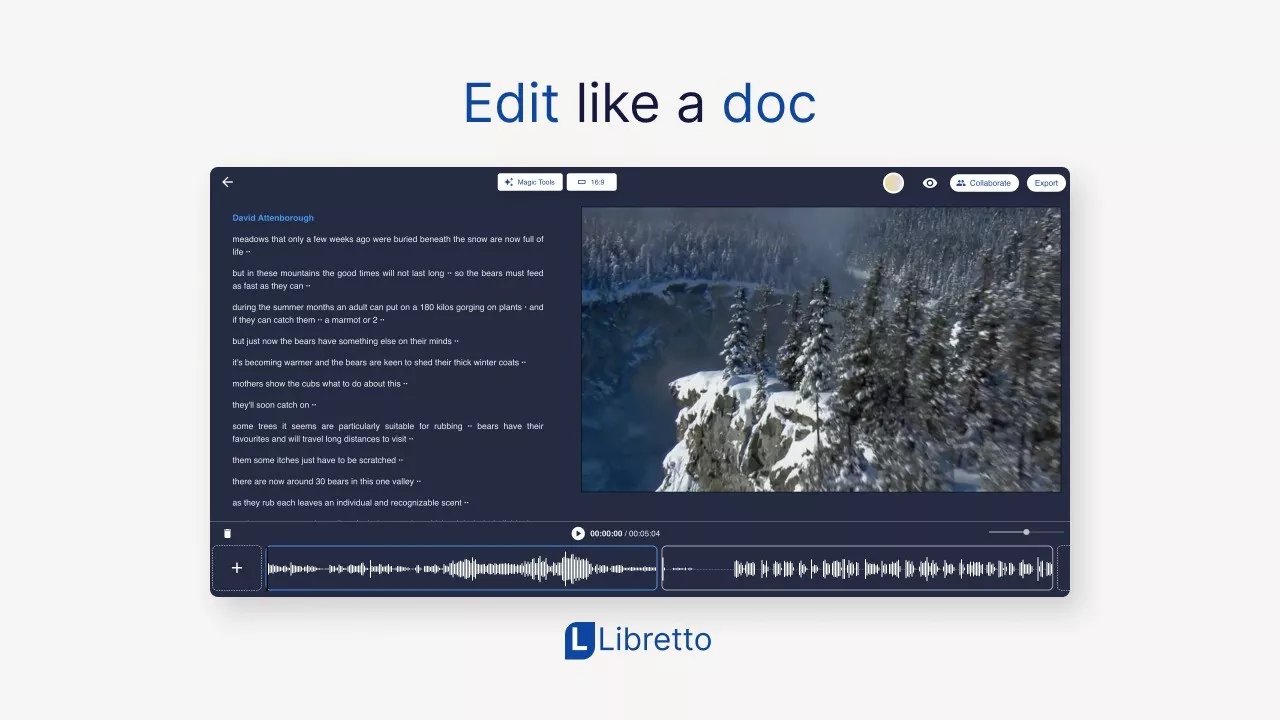Click the people icon on Collaborate
This screenshot has width=1280, height=720.
coord(961,183)
